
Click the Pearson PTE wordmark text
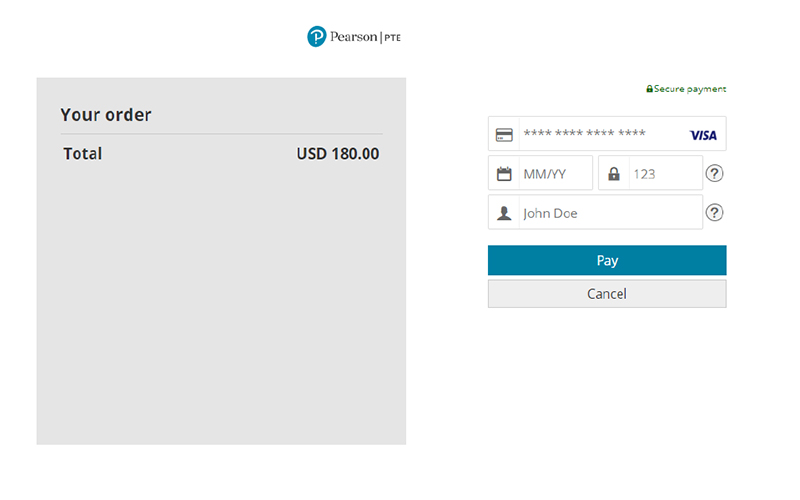[365, 37]
